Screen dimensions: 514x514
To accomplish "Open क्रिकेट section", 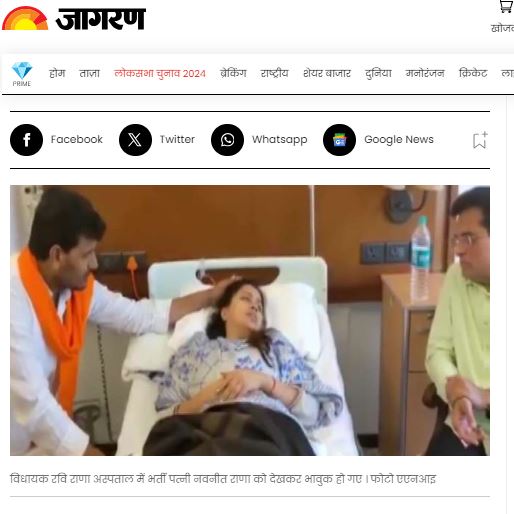I will tap(473, 73).
